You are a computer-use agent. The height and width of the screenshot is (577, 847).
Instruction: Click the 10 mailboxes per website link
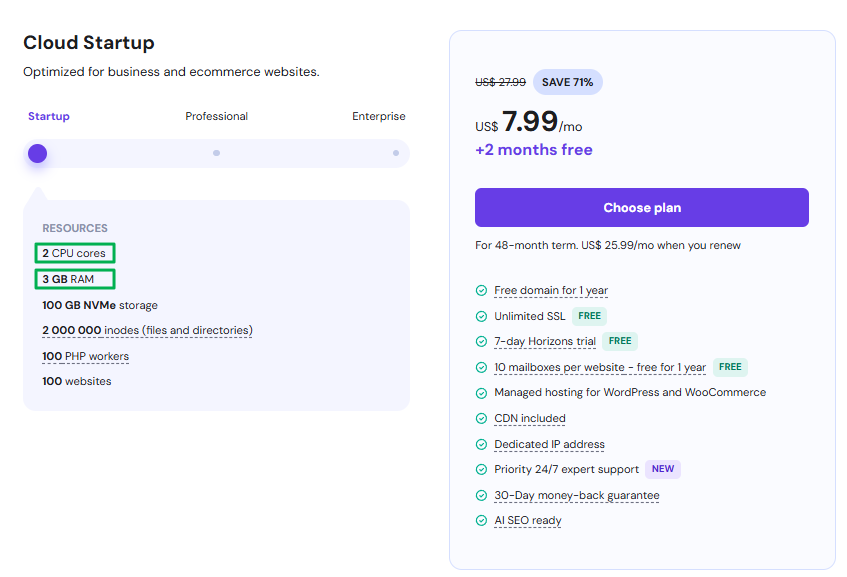(599, 367)
